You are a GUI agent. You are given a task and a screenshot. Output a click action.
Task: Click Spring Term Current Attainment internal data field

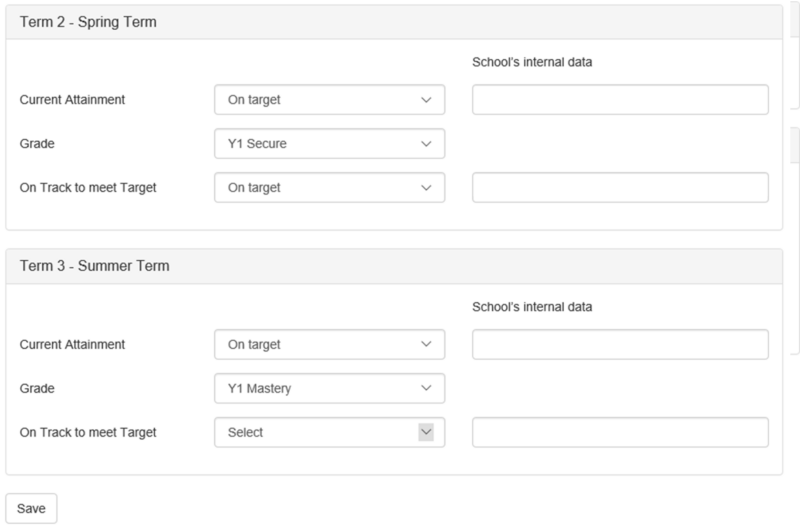tap(620, 99)
